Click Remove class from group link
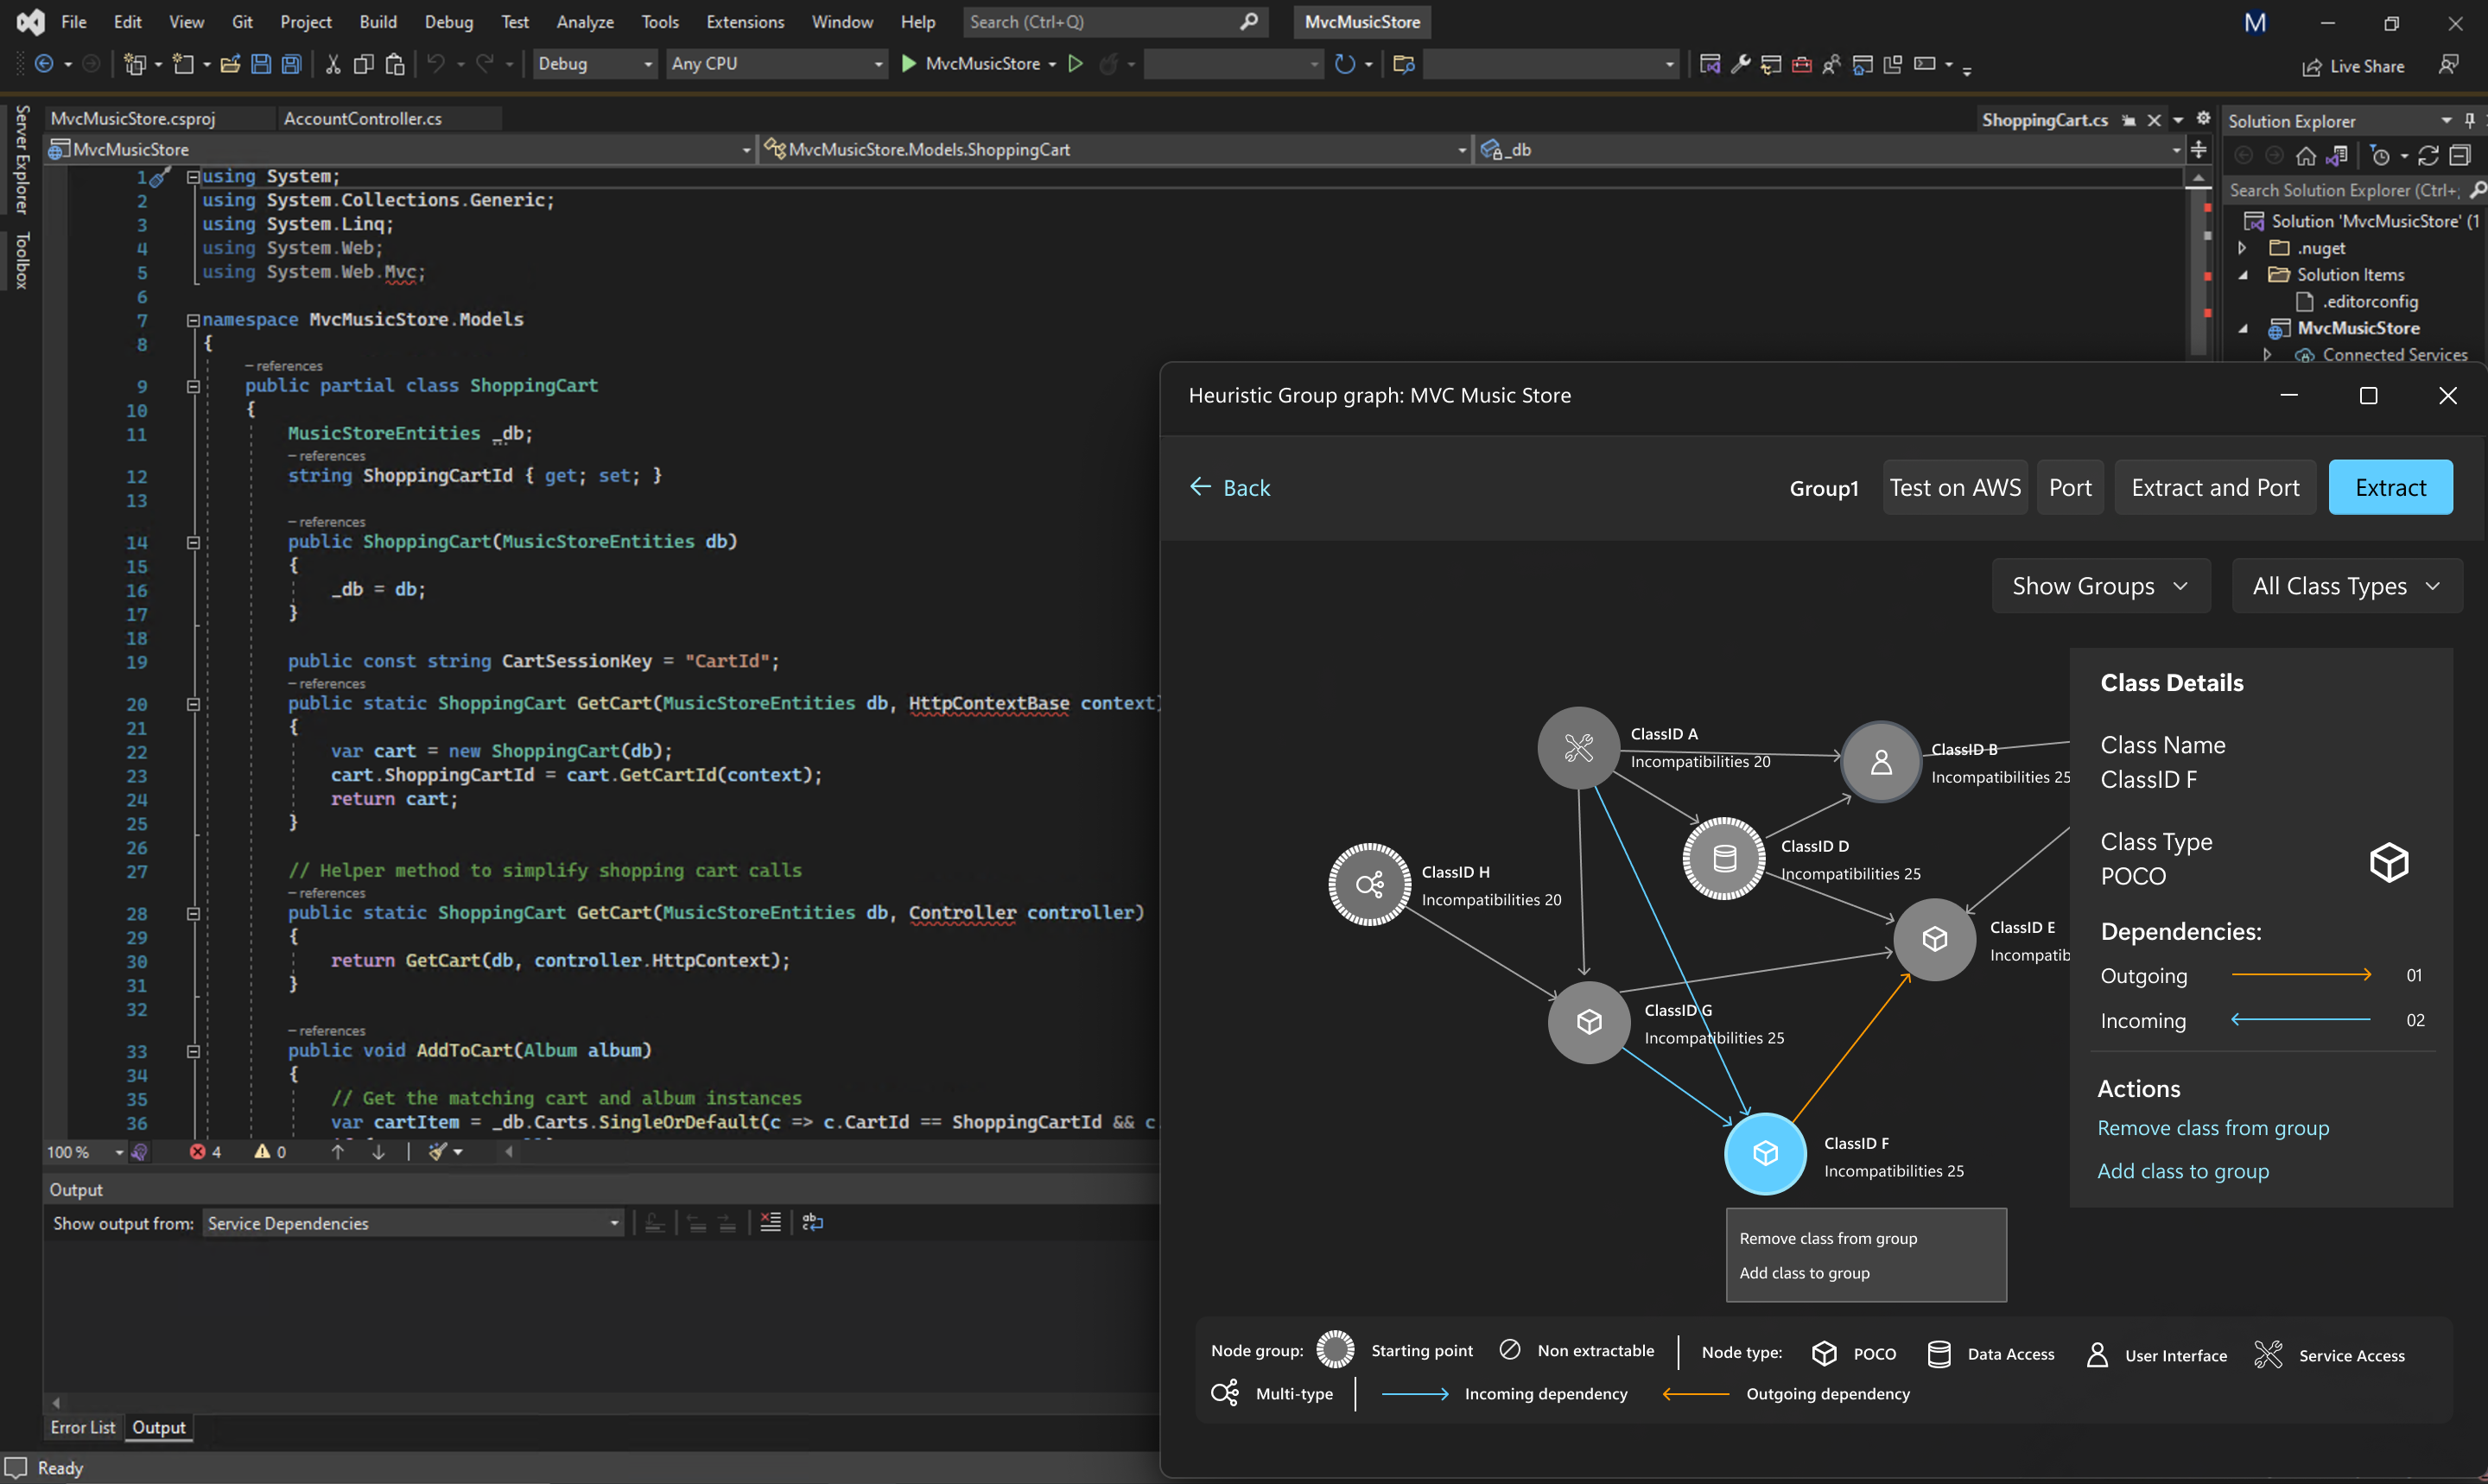This screenshot has height=1484, width=2488. pyautogui.click(x=2212, y=1128)
